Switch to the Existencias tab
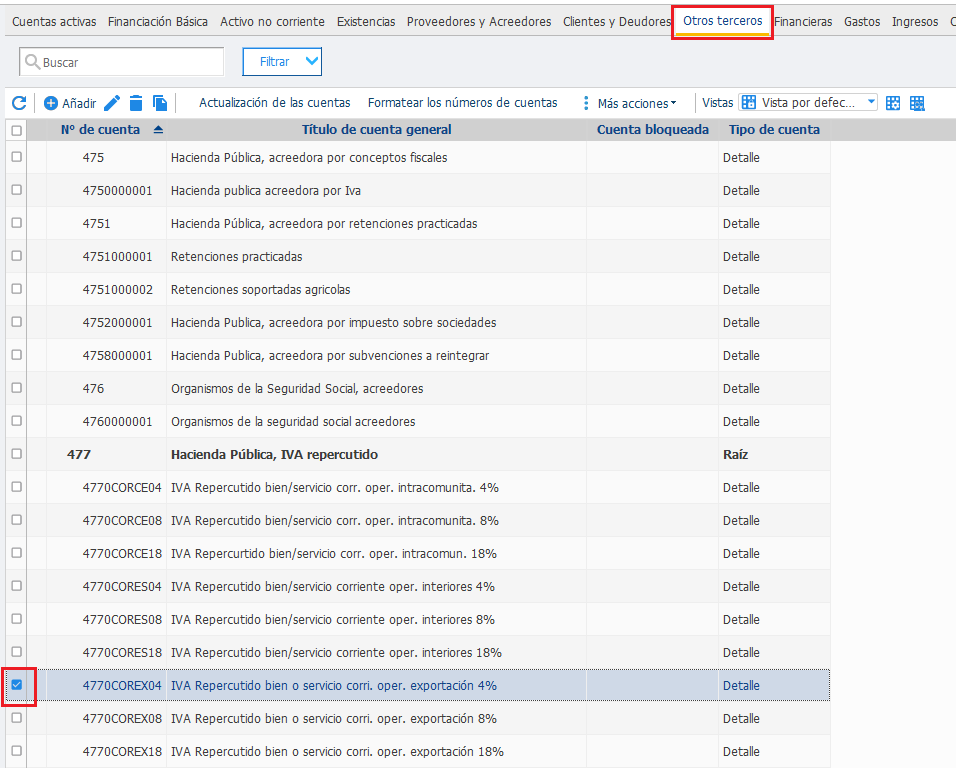This screenshot has width=956, height=768. point(366,22)
